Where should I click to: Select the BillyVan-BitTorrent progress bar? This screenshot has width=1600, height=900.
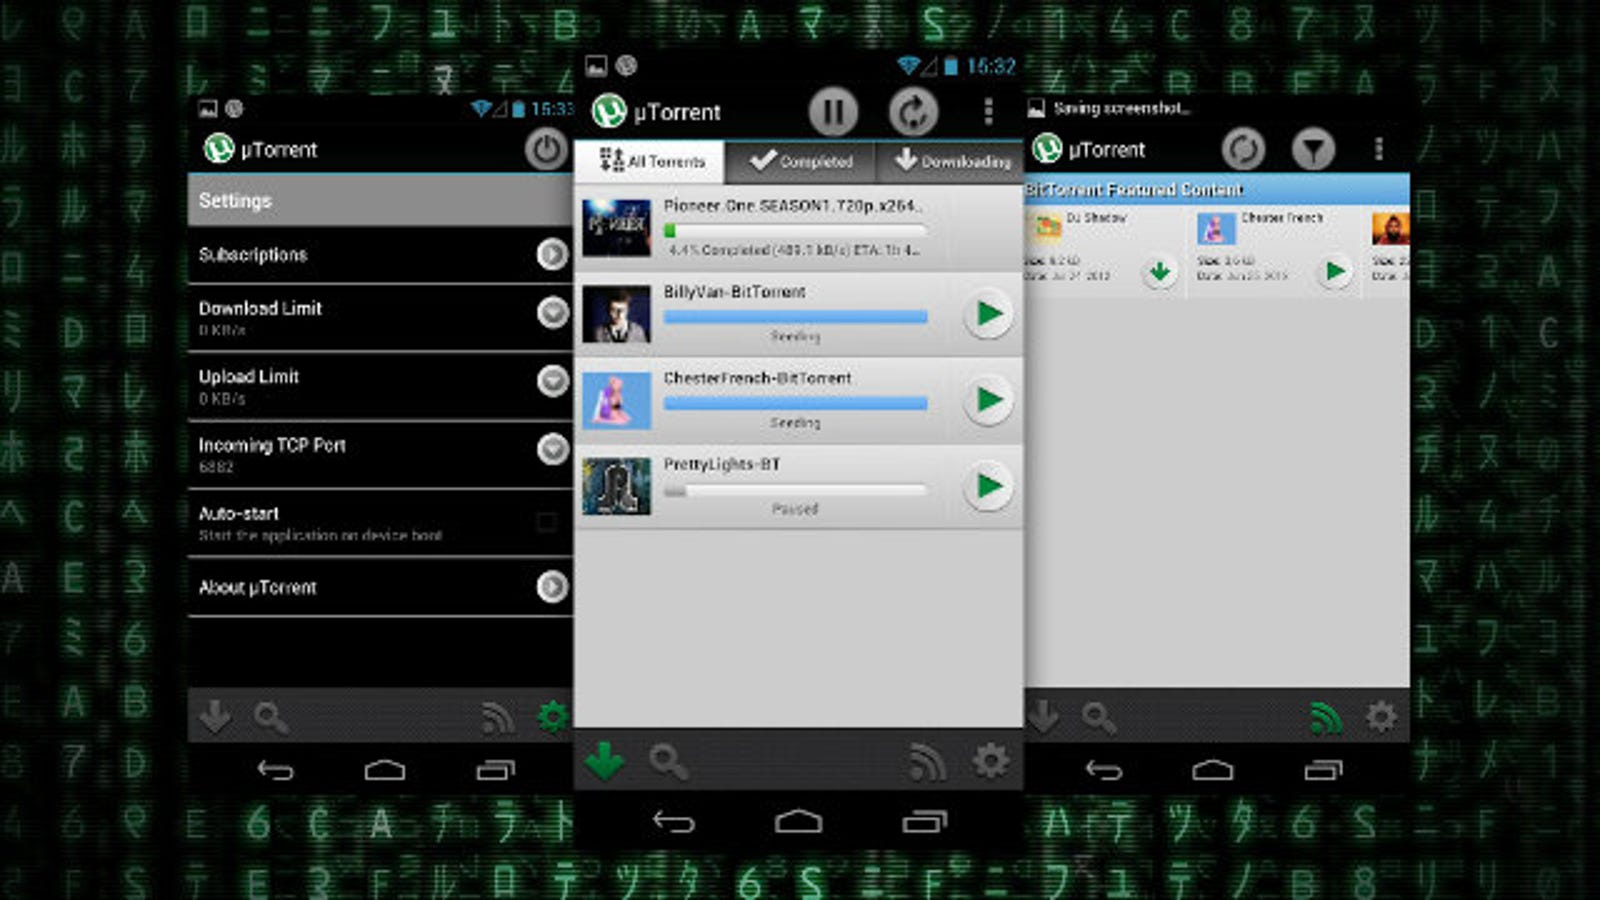click(x=795, y=316)
